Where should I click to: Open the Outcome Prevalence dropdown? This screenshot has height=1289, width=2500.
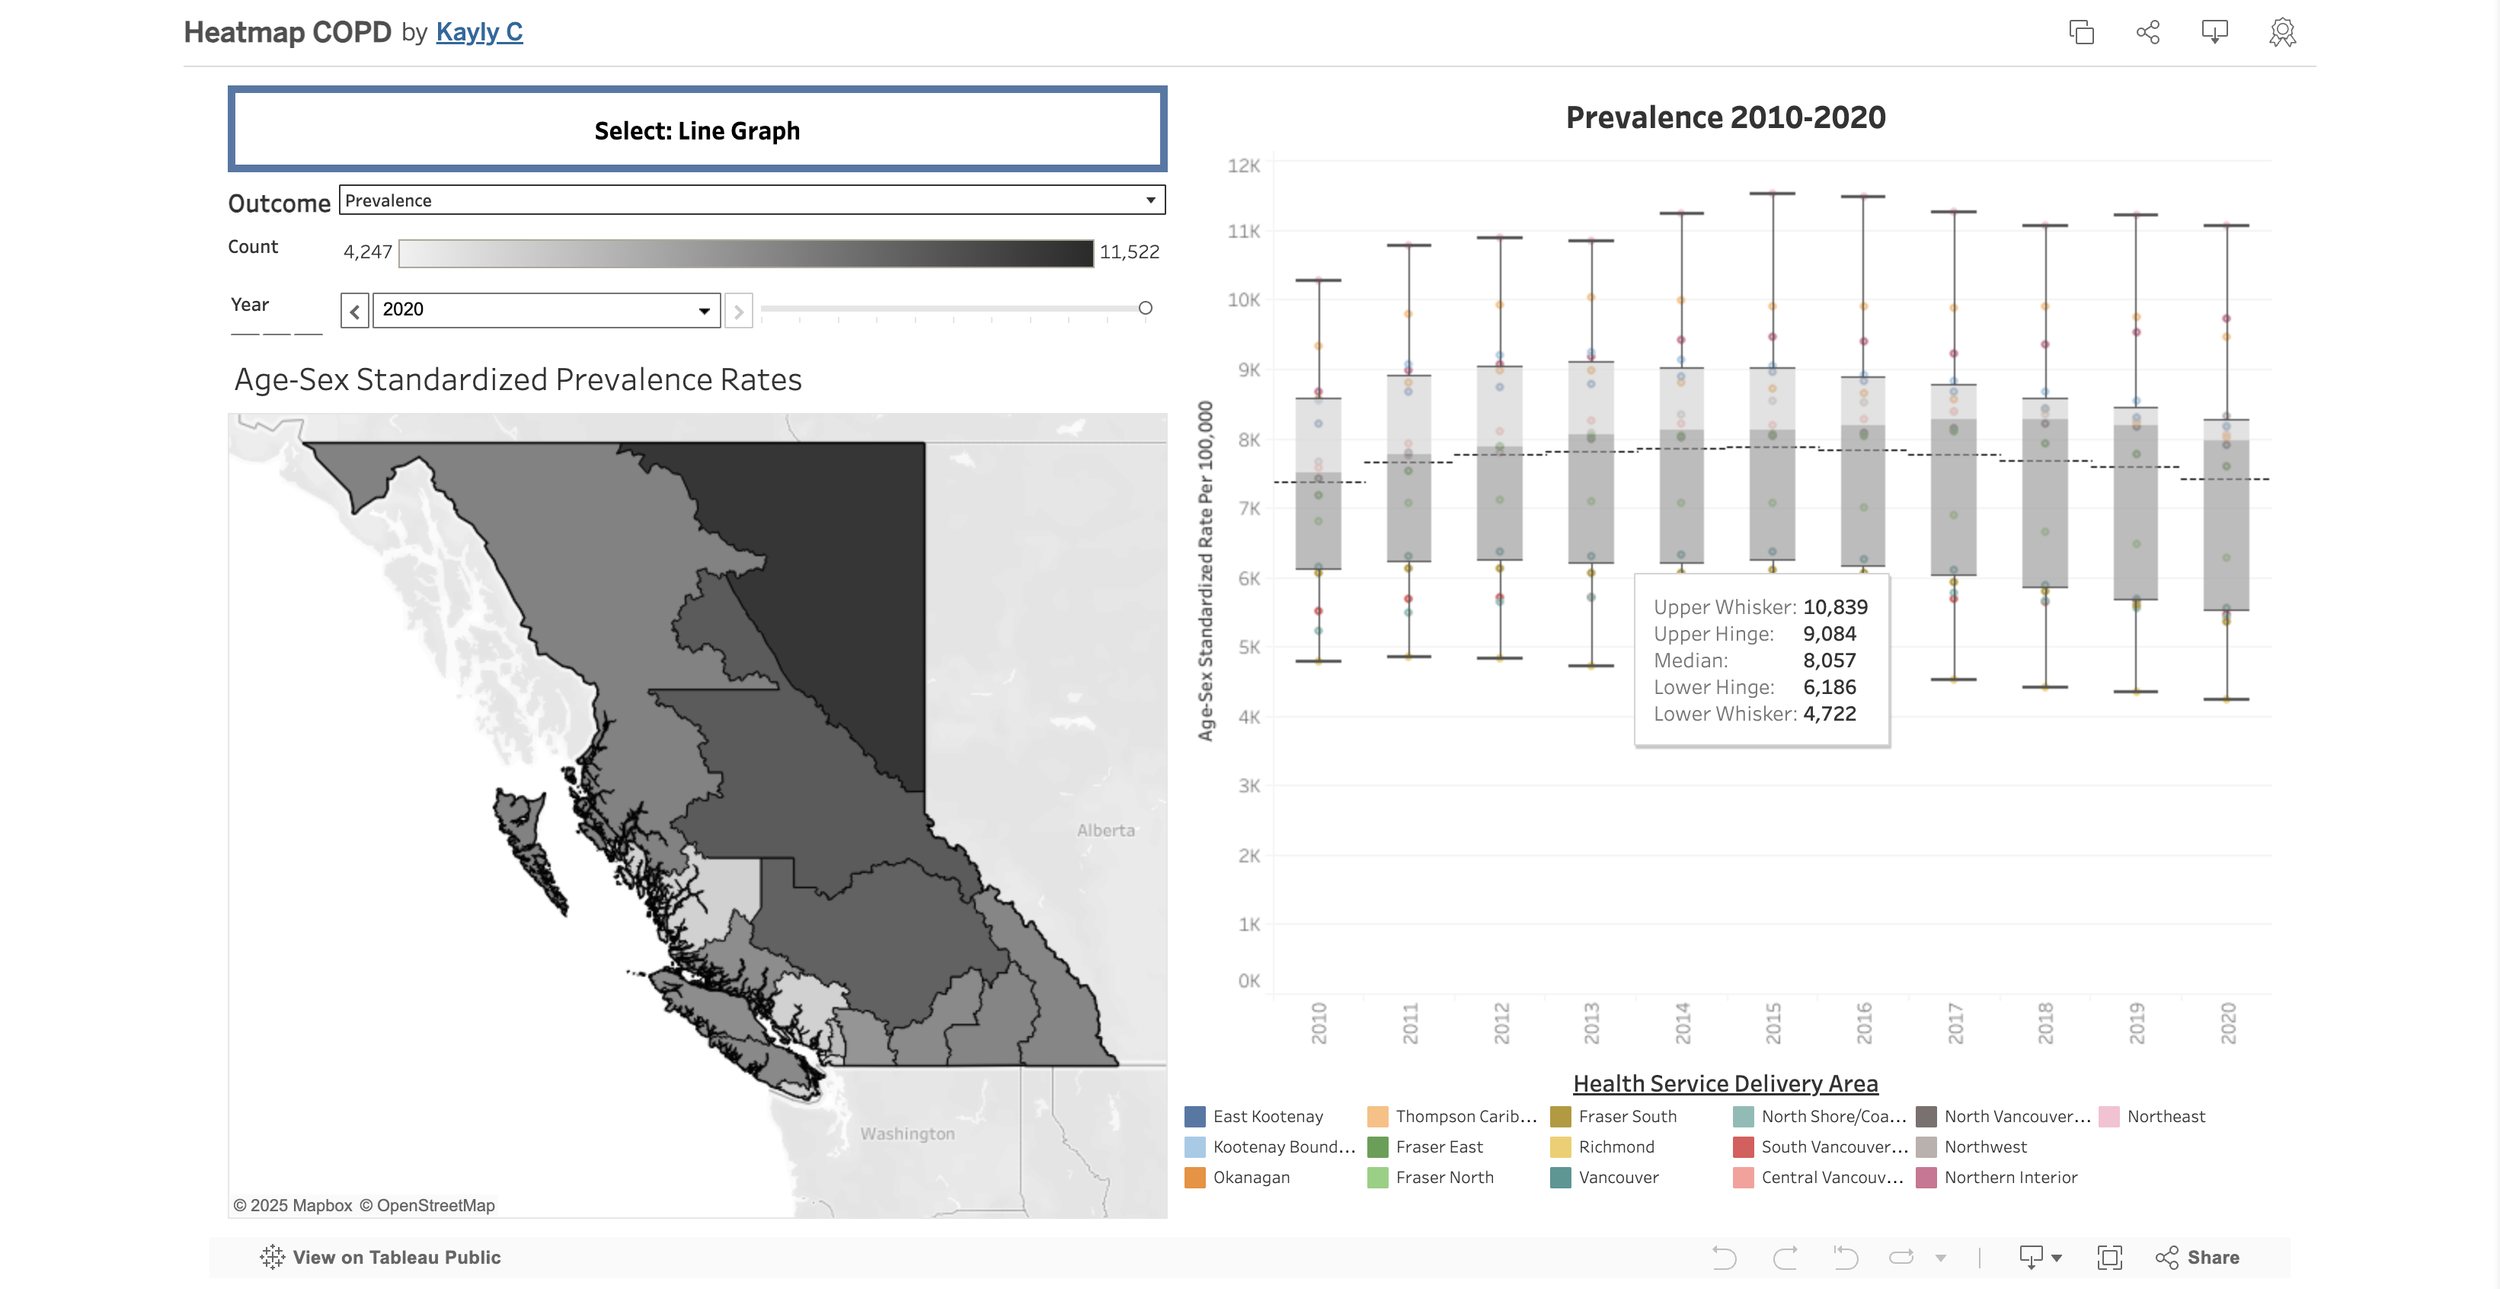click(751, 200)
